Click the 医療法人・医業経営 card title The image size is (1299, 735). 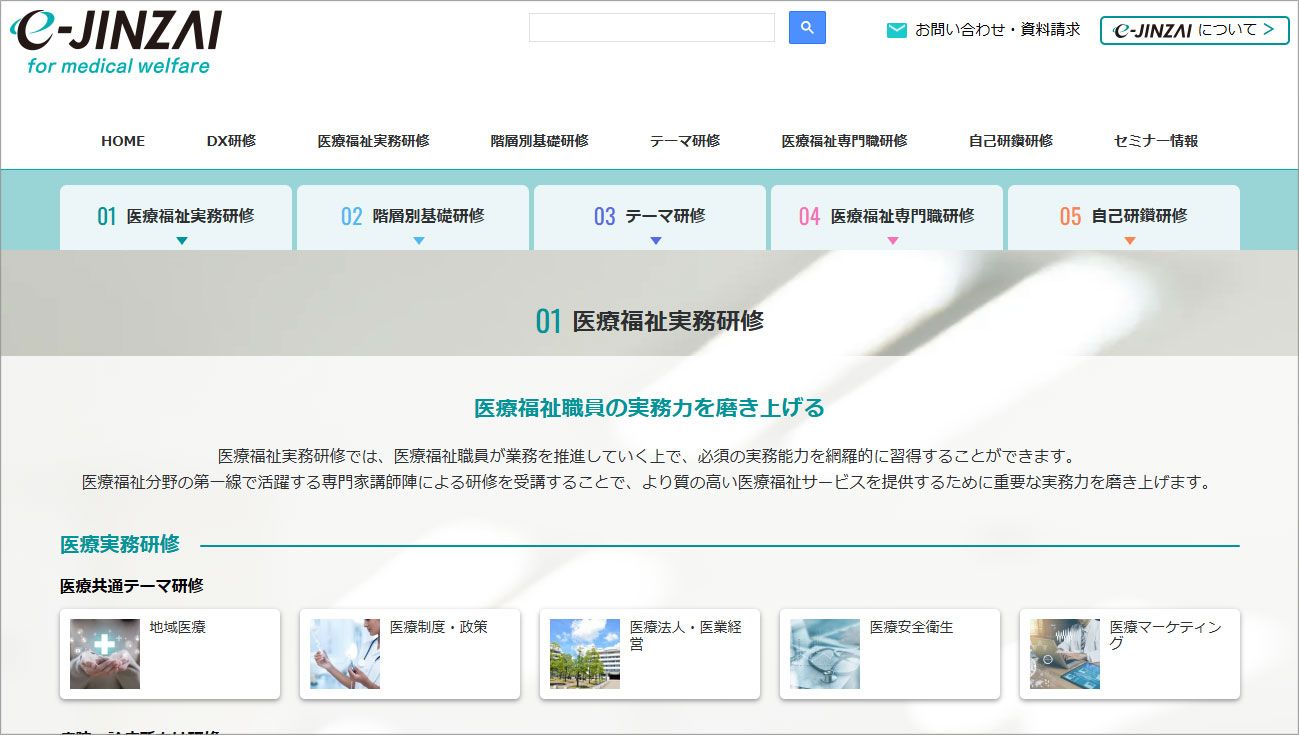pyautogui.click(x=686, y=635)
